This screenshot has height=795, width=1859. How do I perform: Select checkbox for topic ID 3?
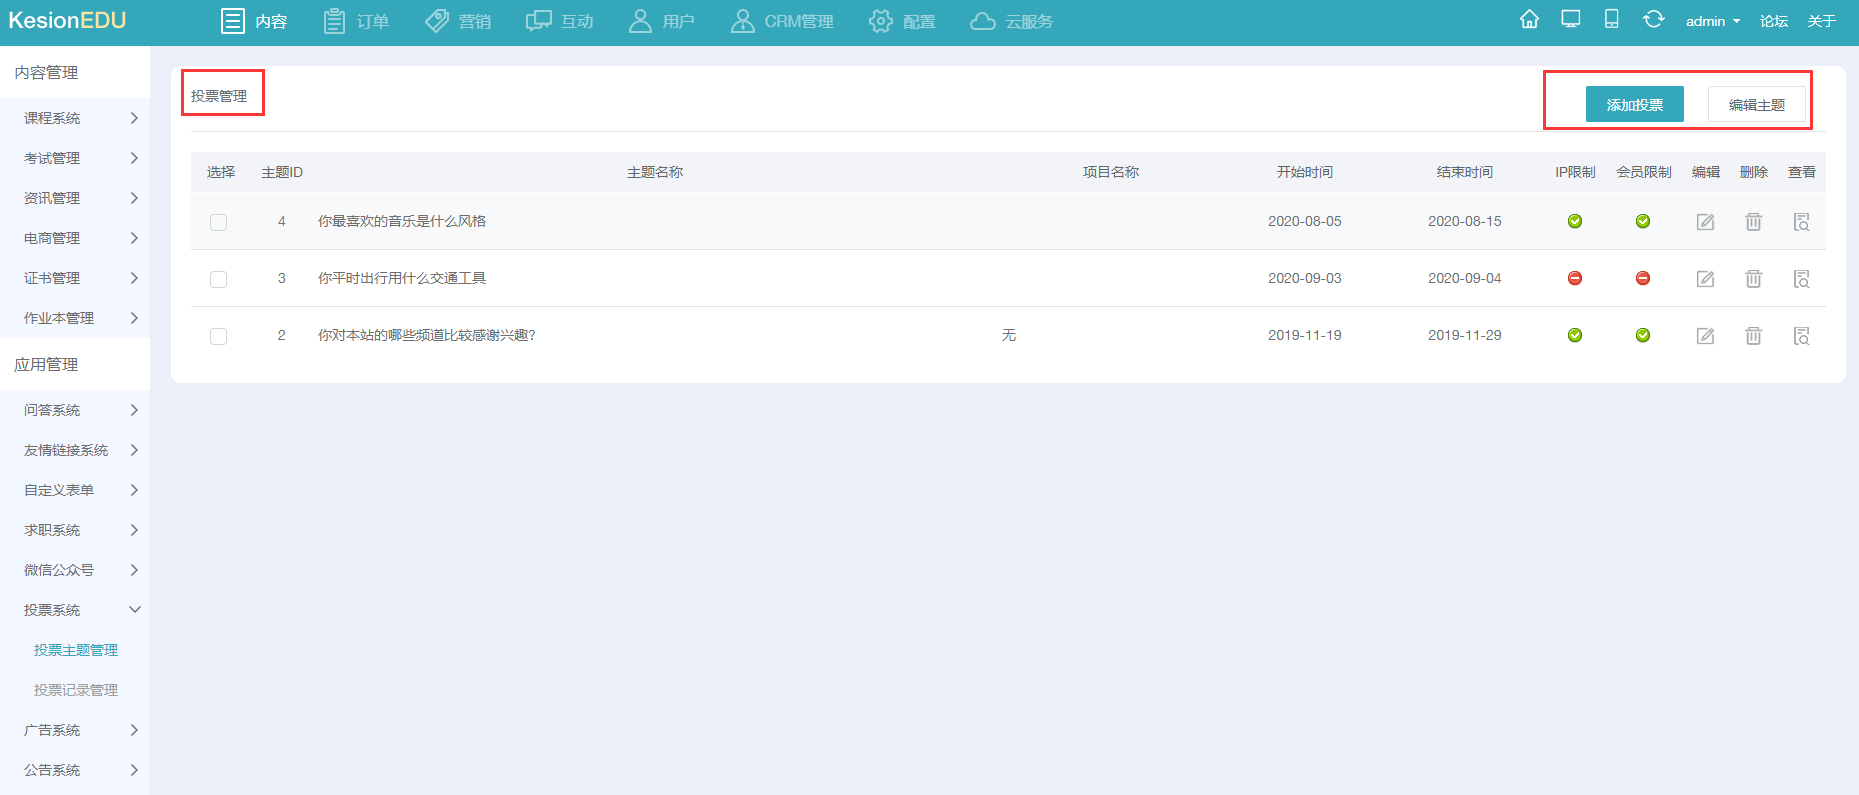pos(218,279)
